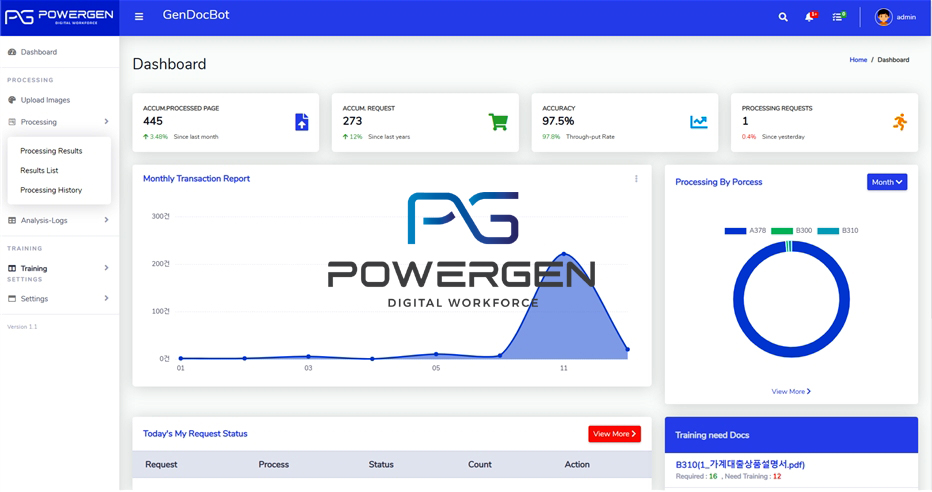Open Dashboard in the sidebar
Screen dimensions: 932x492
coord(39,52)
